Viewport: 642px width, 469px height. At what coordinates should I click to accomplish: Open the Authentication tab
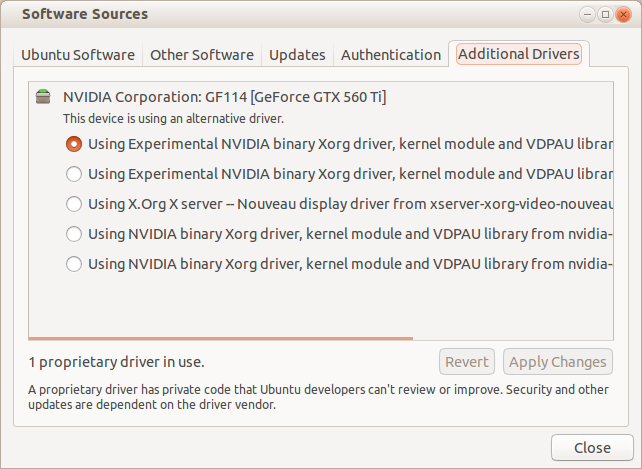tap(391, 55)
